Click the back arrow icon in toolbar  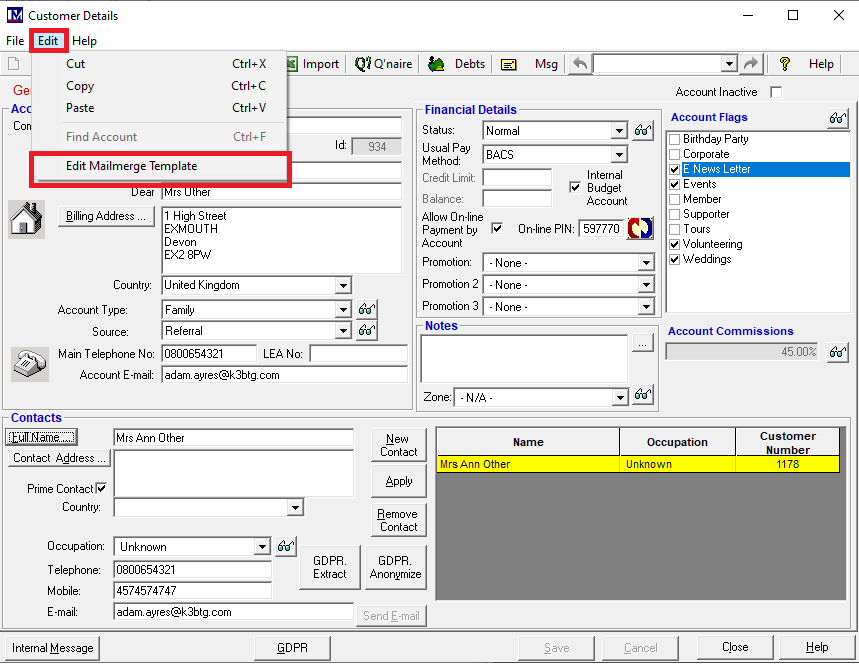(580, 64)
